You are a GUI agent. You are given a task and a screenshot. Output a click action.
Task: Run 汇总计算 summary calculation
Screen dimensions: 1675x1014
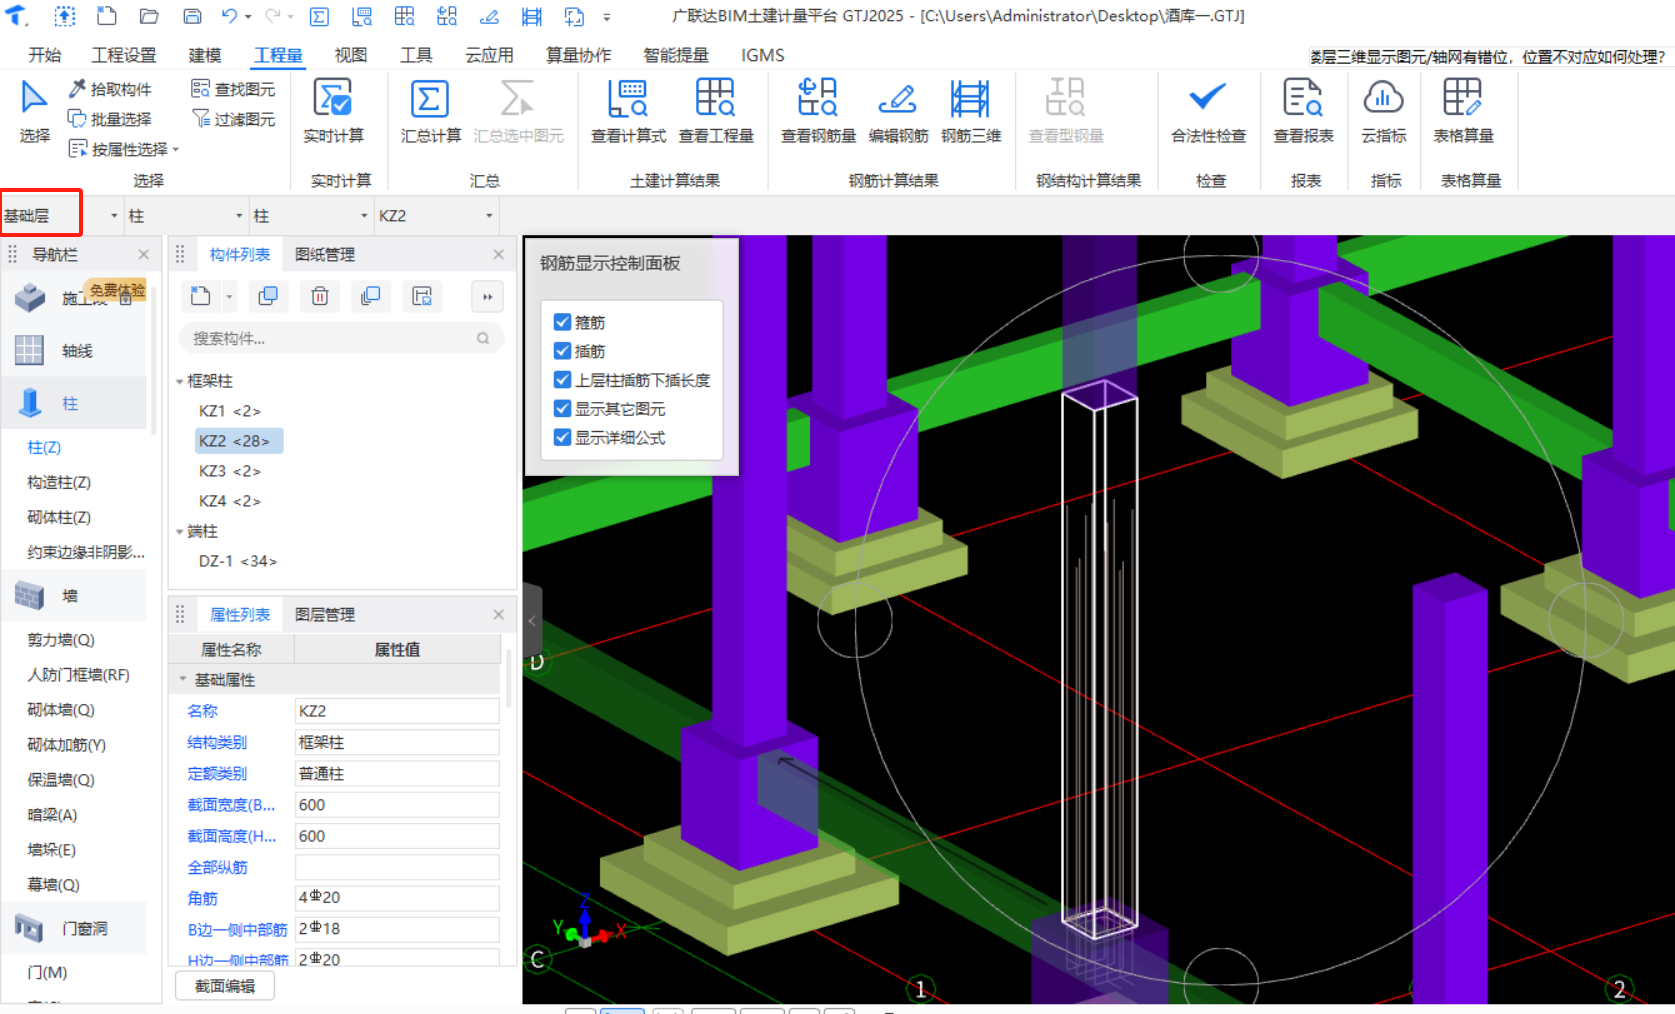tap(430, 111)
